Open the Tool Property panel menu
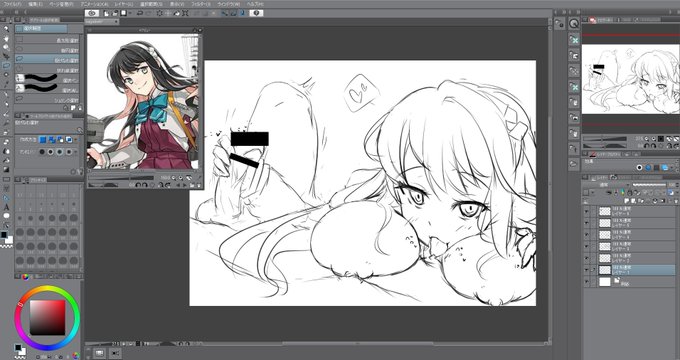Viewport: 680px width, 360px height. pyautogui.click(x=17, y=116)
